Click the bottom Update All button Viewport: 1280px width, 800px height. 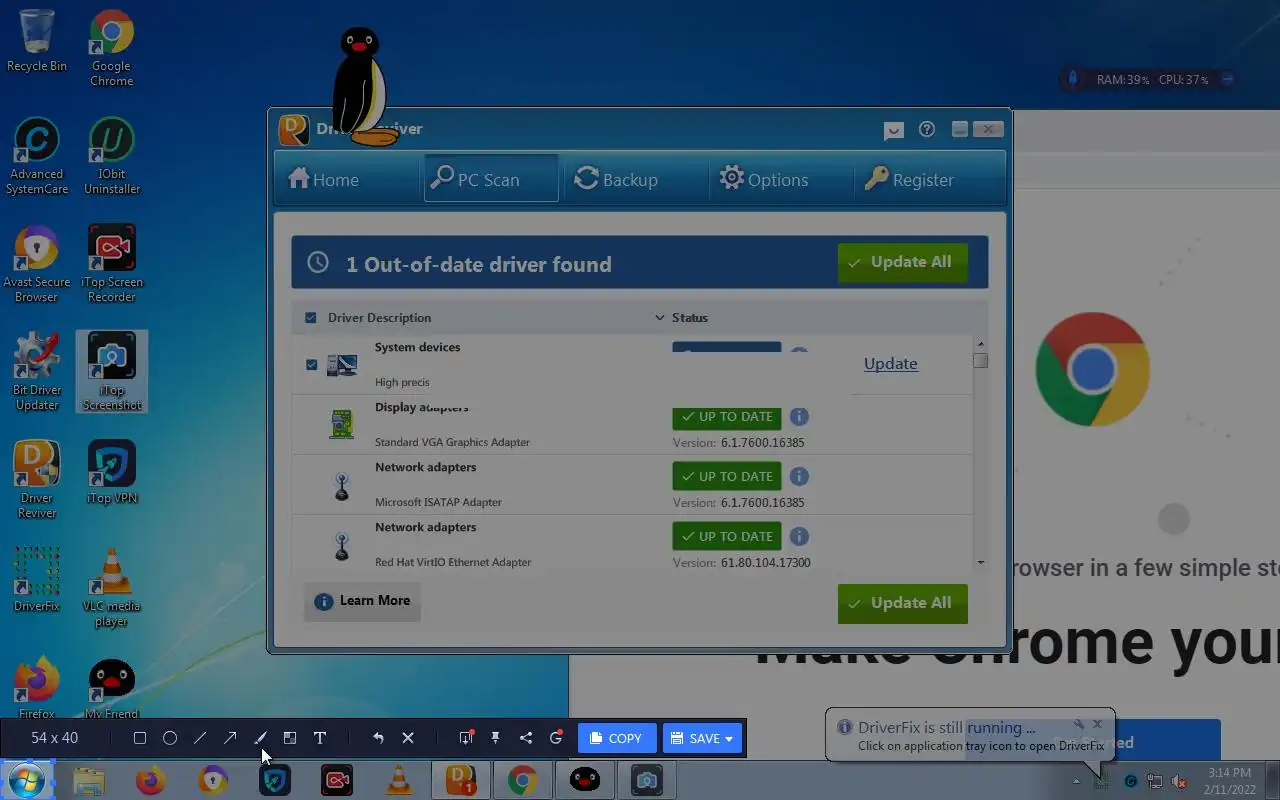(903, 603)
